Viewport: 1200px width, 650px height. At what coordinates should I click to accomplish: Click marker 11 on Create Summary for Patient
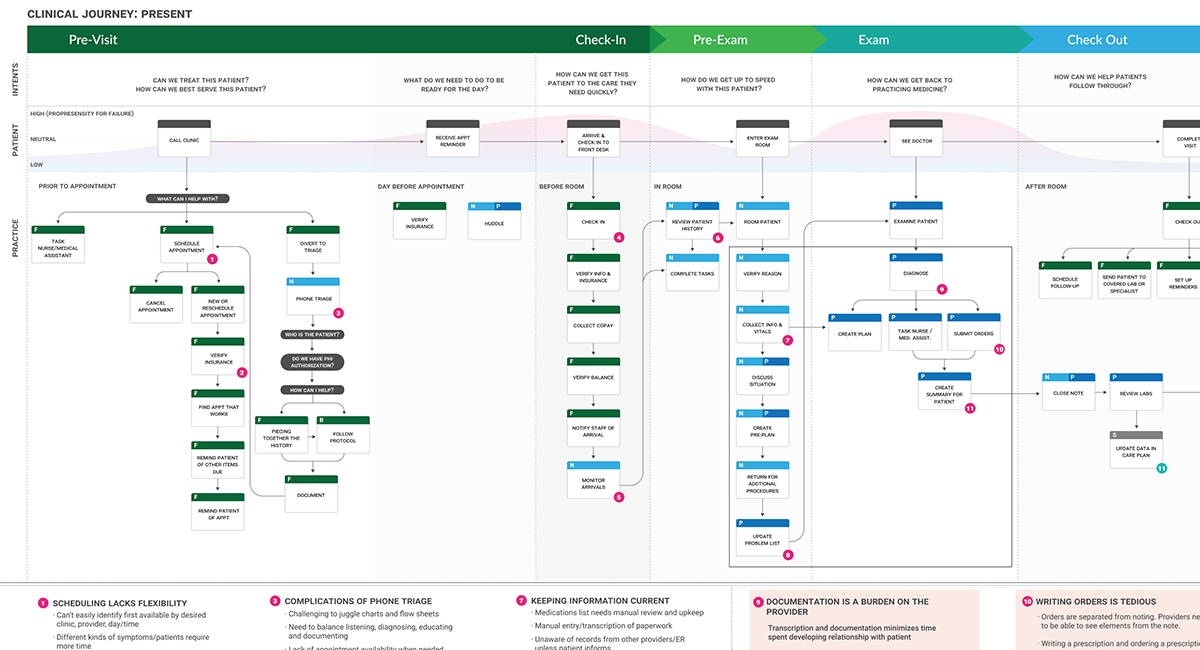pyautogui.click(x=970, y=408)
